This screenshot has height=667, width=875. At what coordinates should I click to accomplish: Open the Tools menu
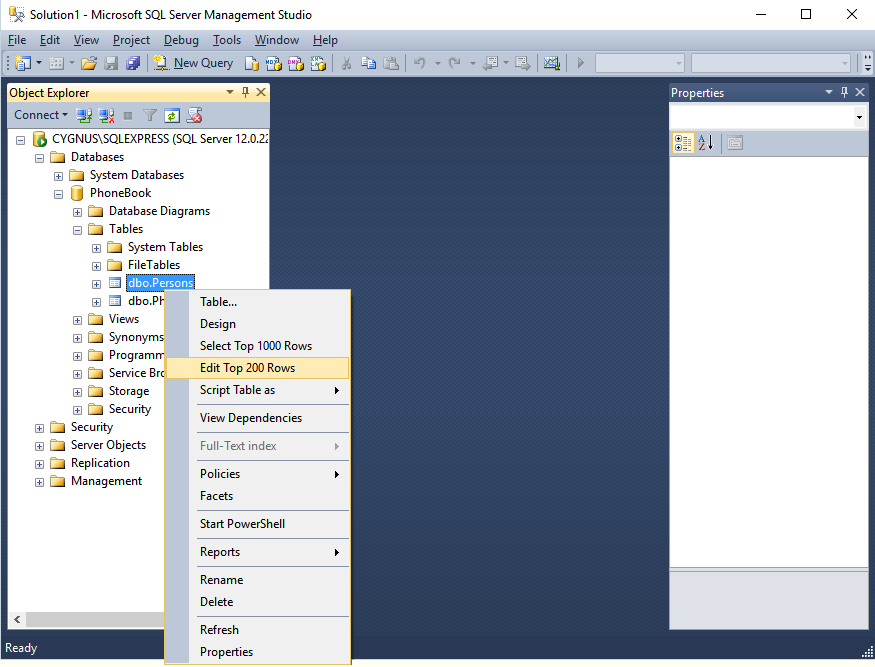pos(227,40)
